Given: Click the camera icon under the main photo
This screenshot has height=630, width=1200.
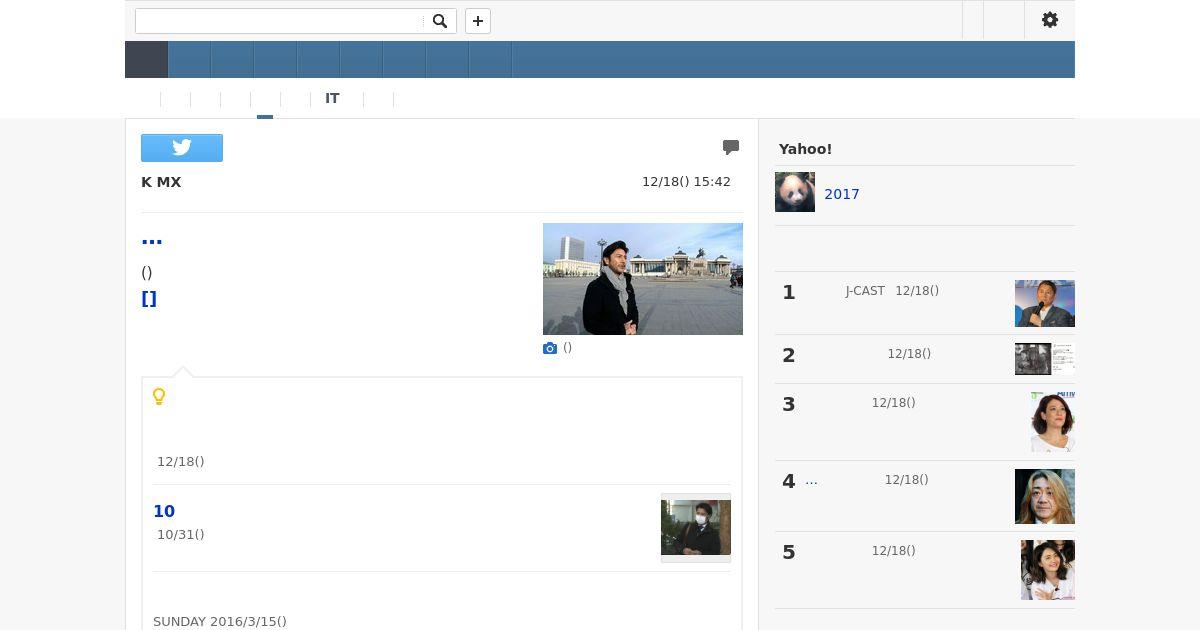Looking at the screenshot, I should [x=550, y=348].
